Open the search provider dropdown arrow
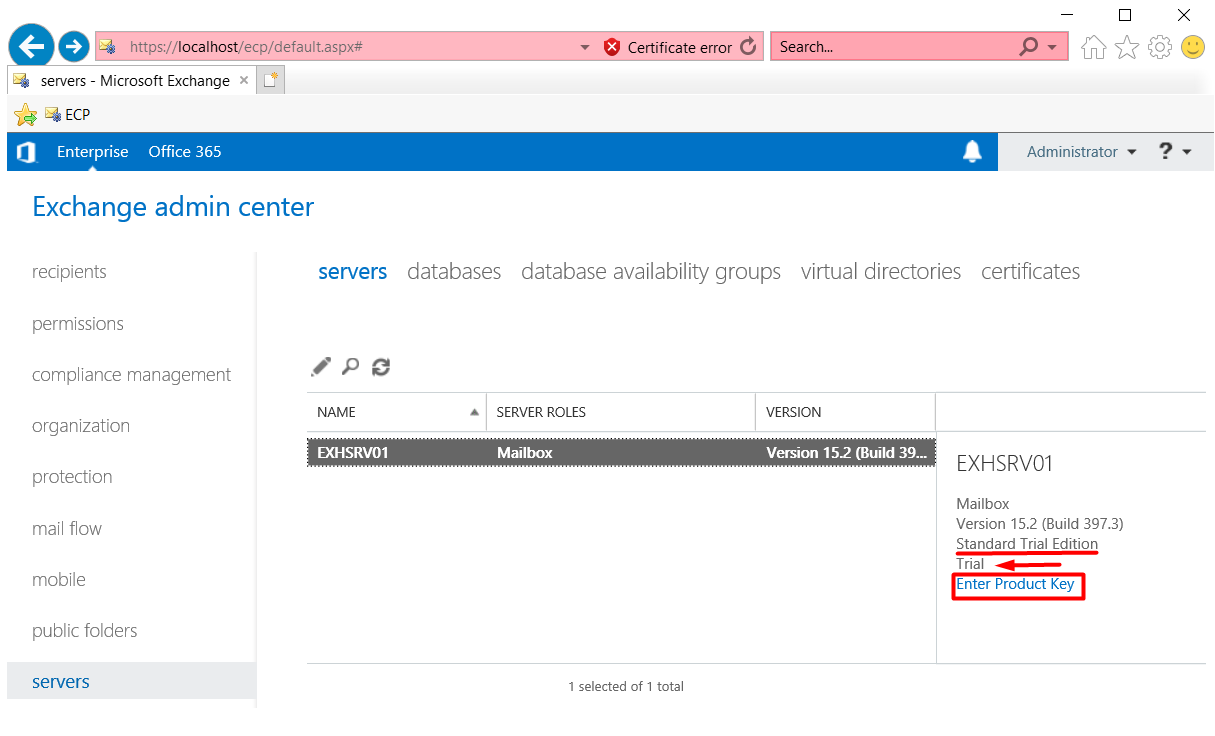 pos(1051,47)
